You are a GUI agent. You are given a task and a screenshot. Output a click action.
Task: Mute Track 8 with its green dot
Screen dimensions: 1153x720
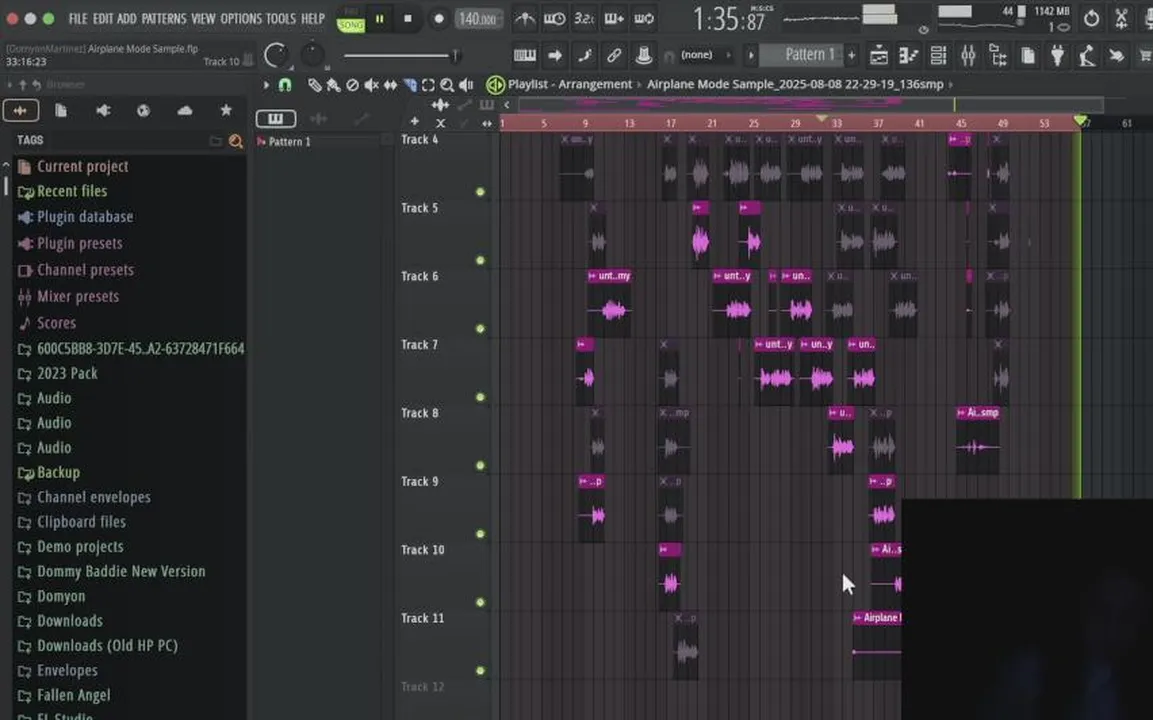click(x=480, y=466)
